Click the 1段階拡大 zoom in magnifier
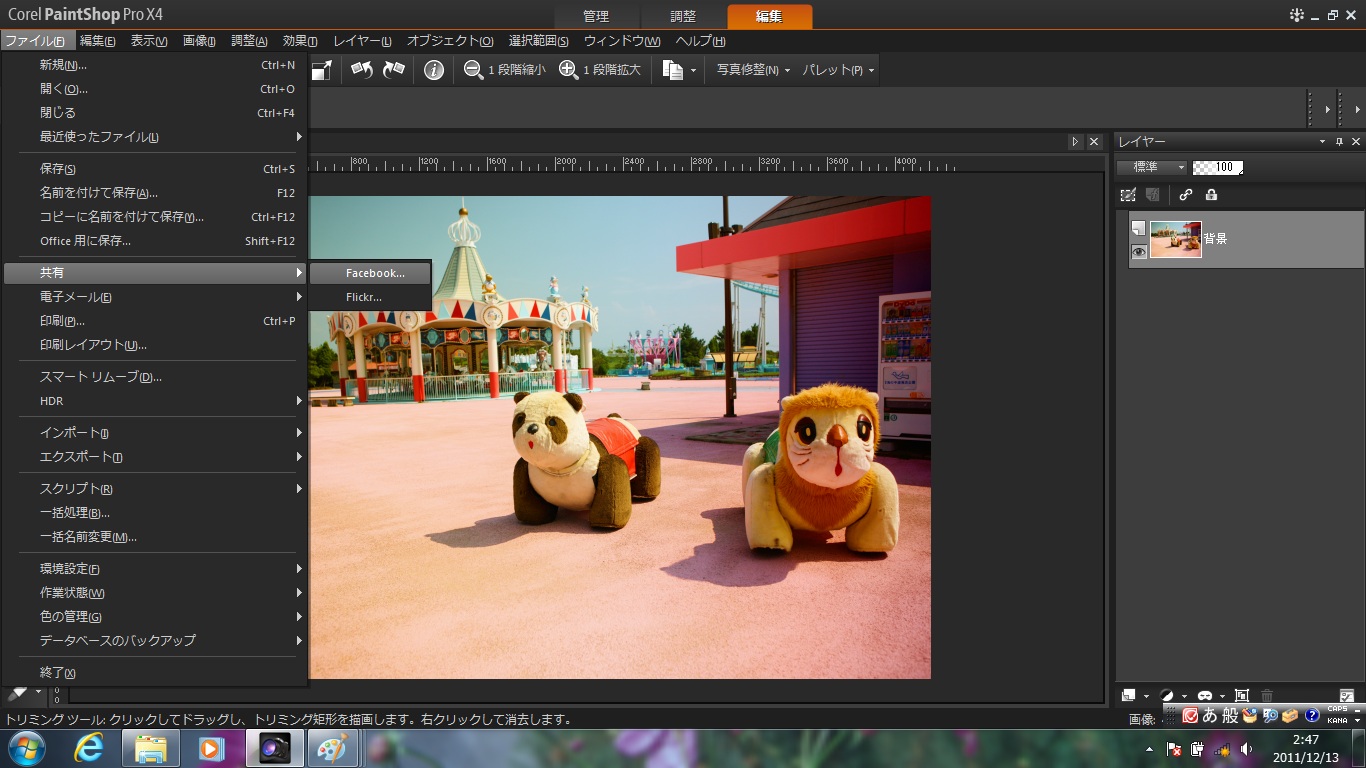This screenshot has height=768, width=1366. click(568, 70)
